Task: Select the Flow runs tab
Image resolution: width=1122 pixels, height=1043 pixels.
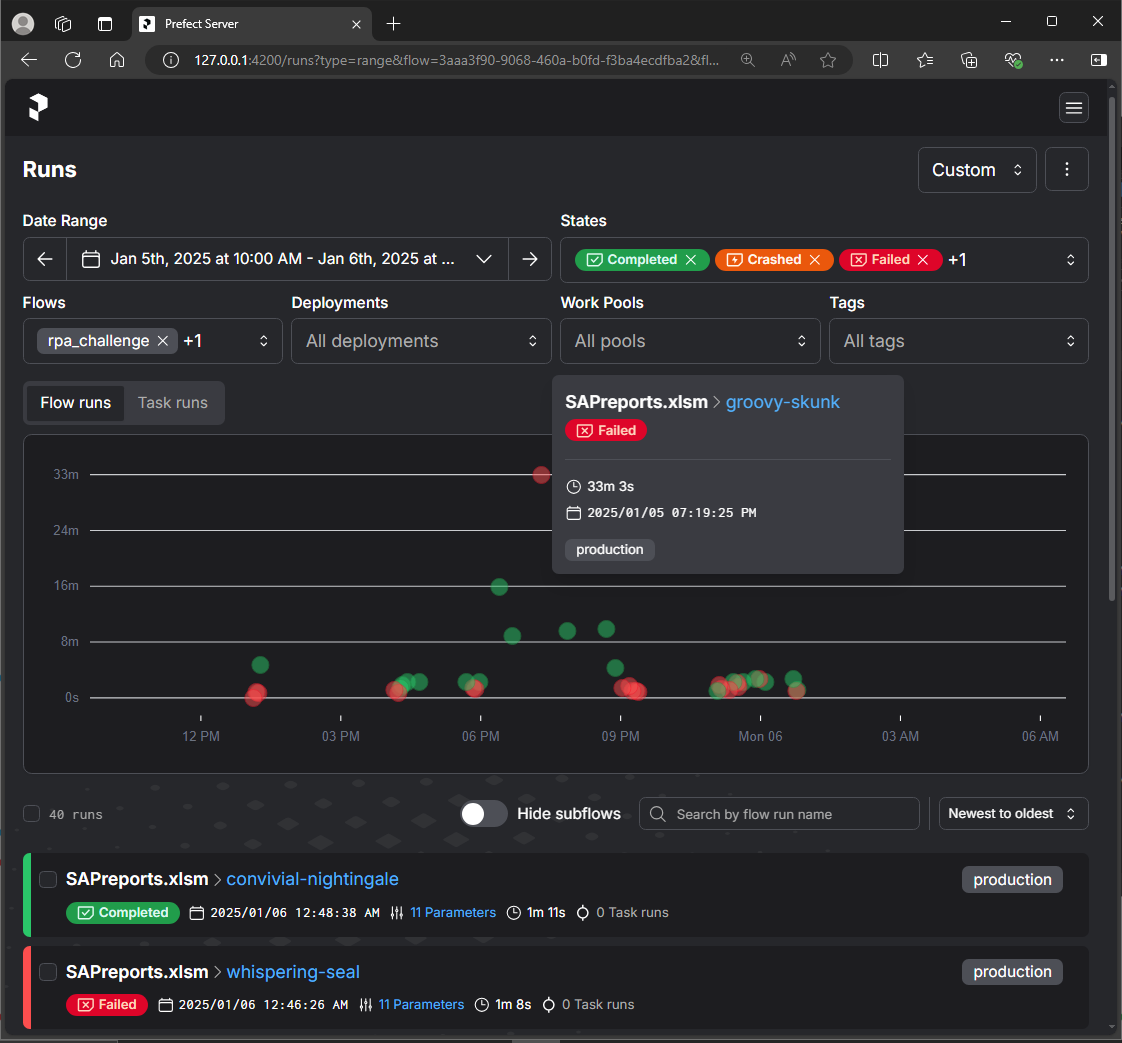Action: (75, 402)
